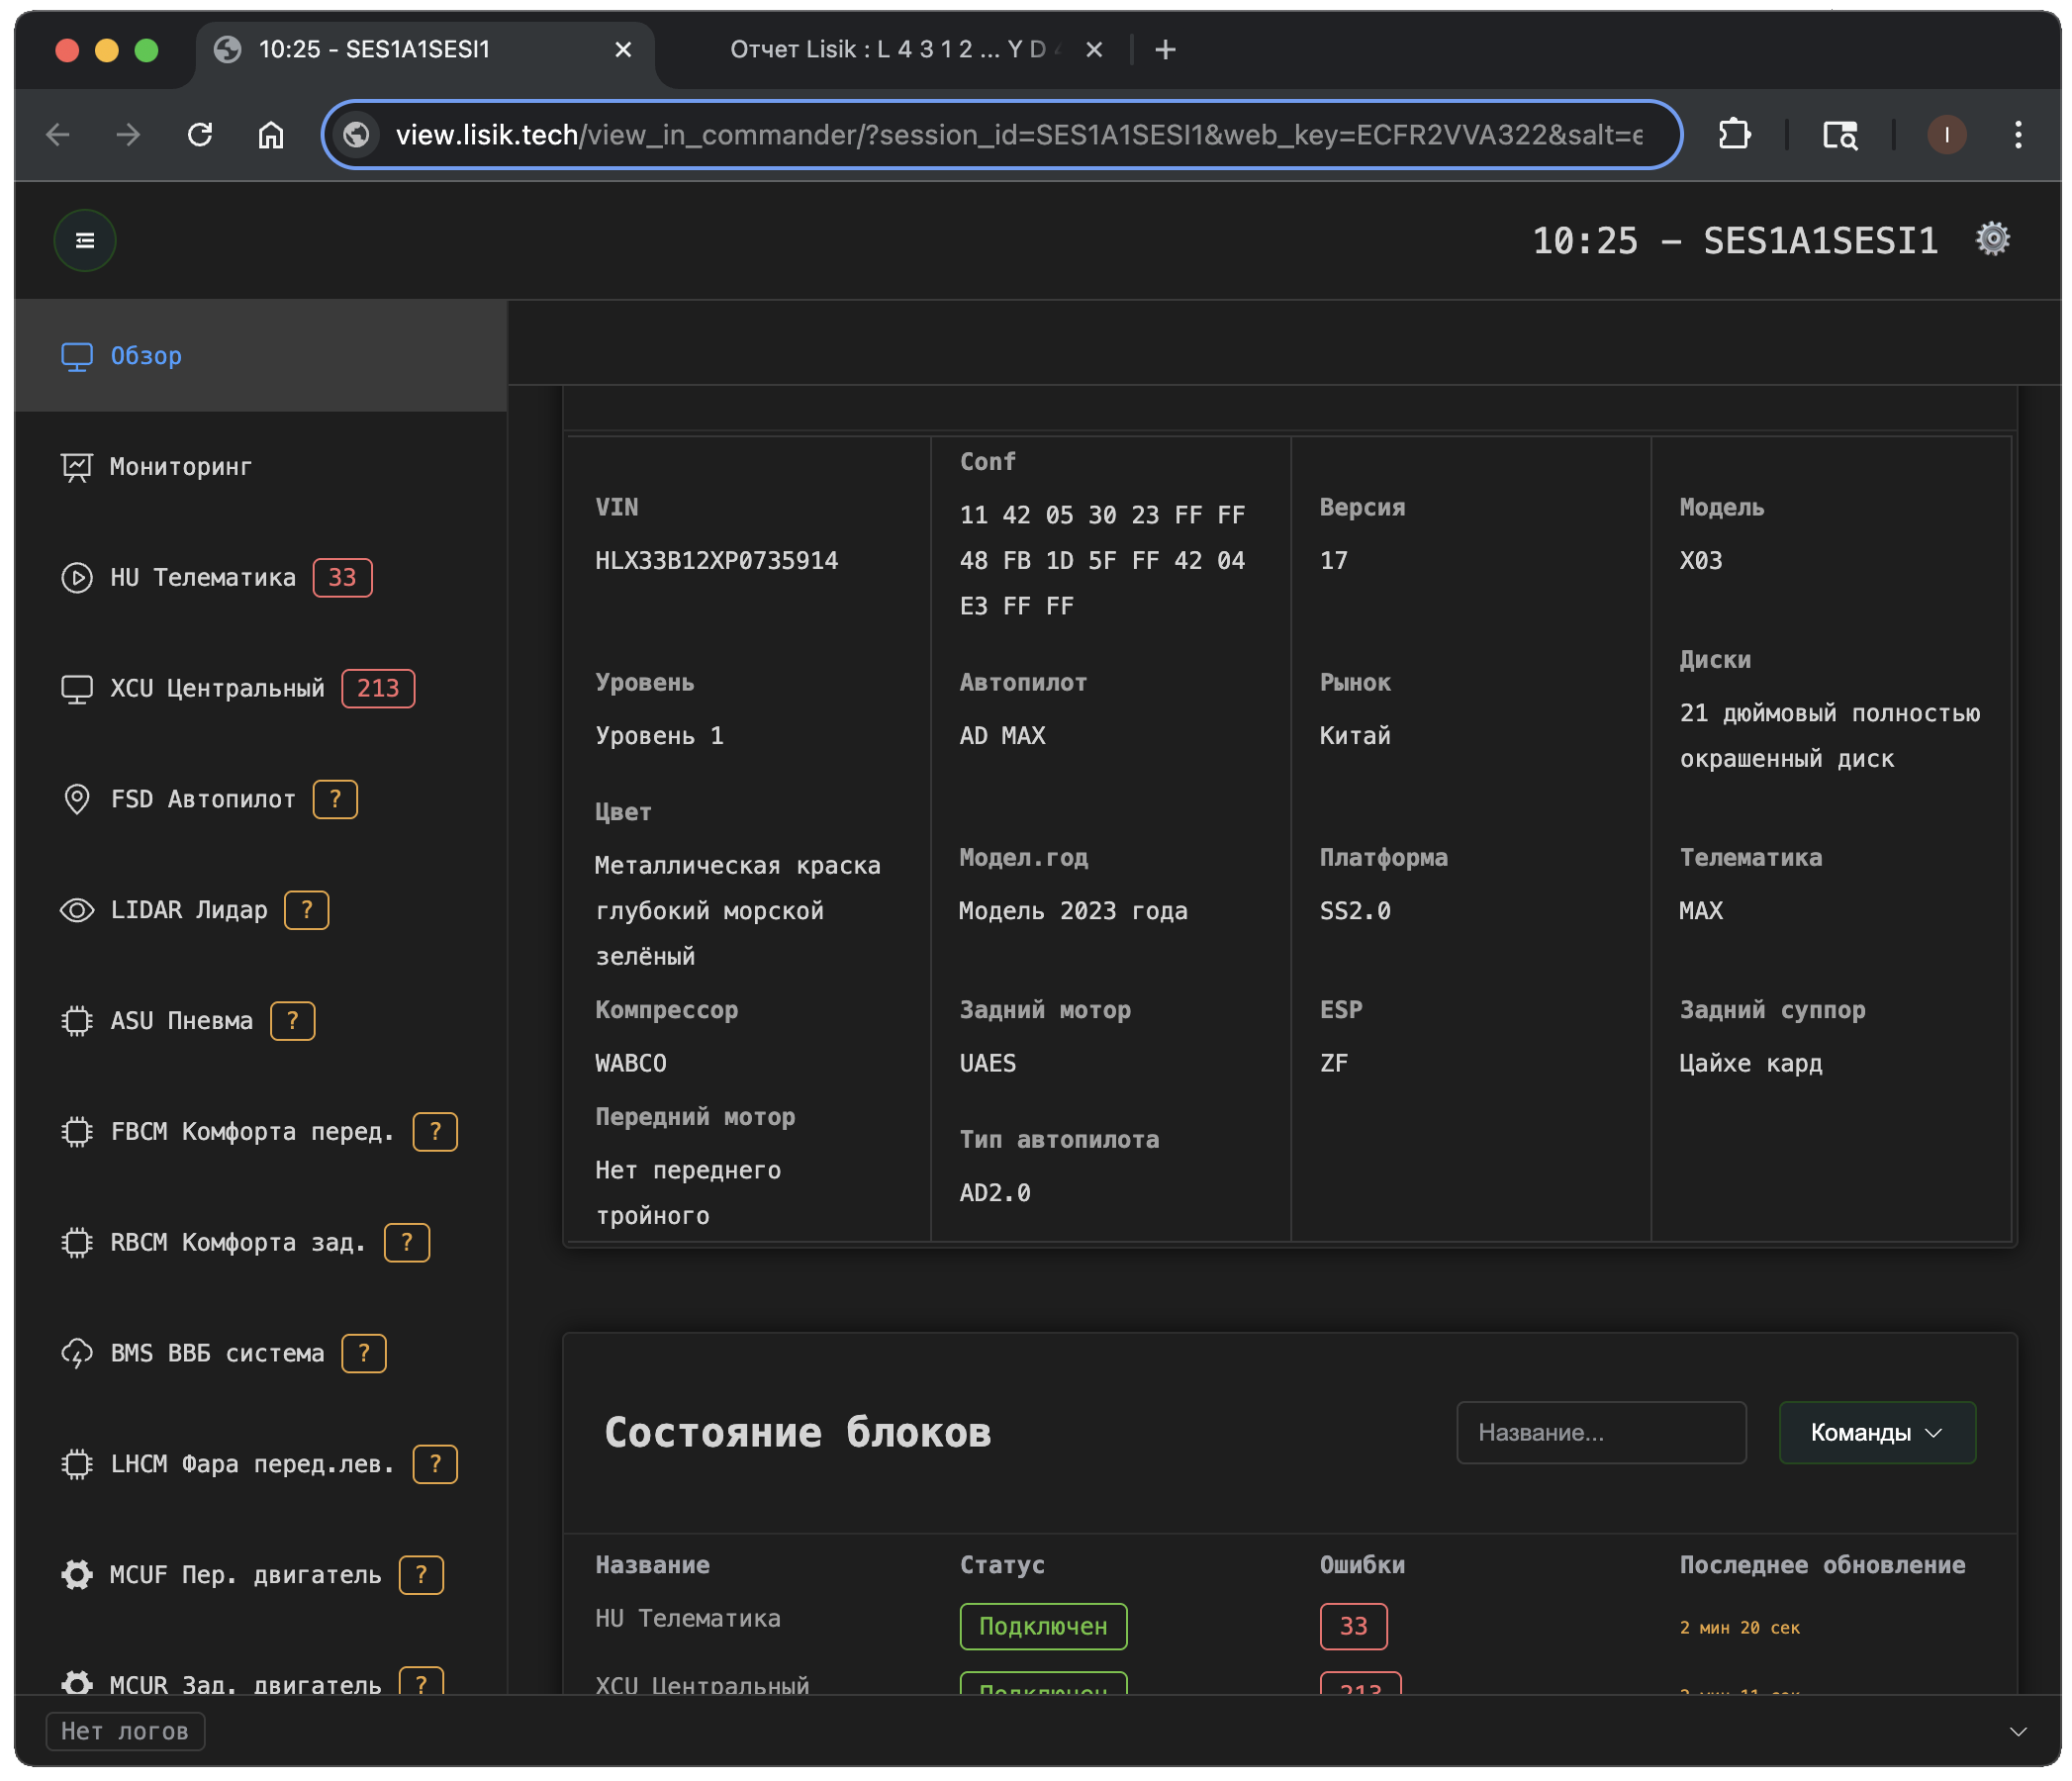Click the 2 мин 20 сек timestamp
This screenshot has height=1781, width=2072.
(x=1739, y=1629)
